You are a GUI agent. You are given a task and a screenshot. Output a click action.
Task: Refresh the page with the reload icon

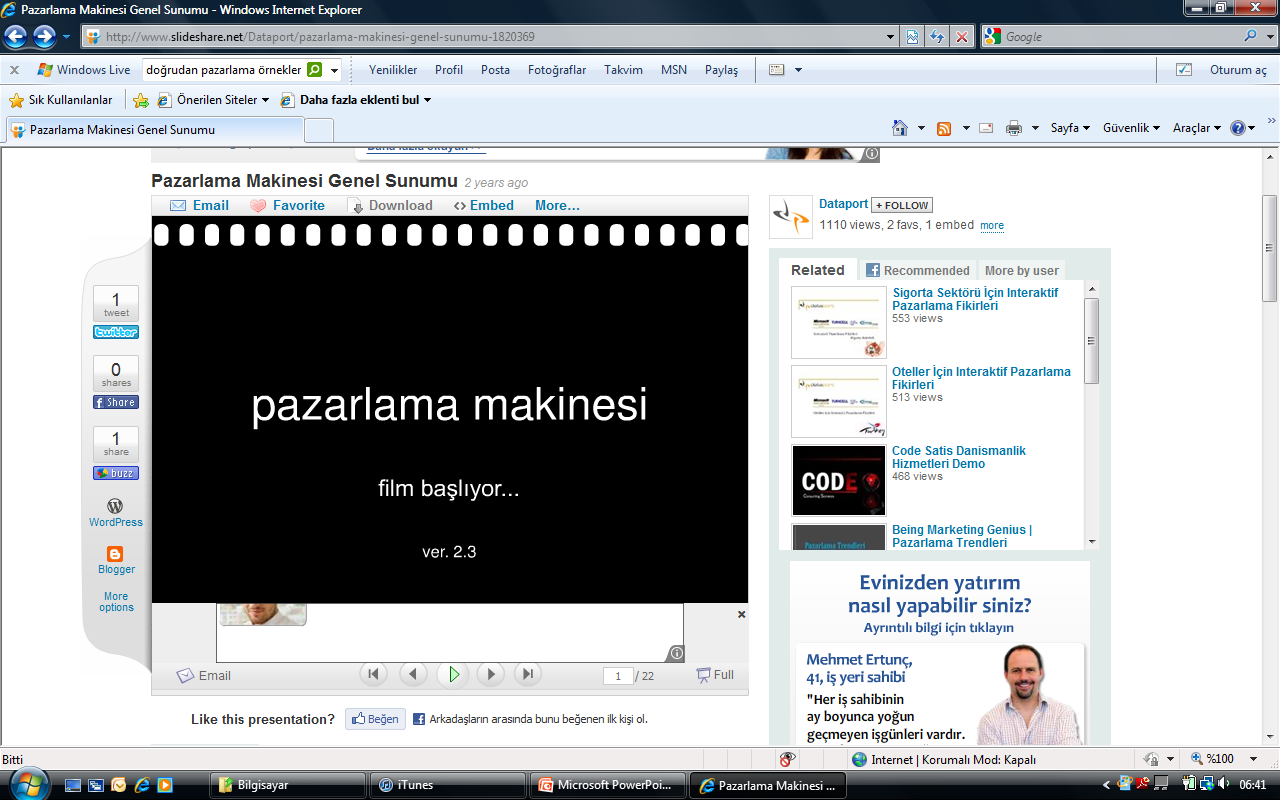click(937, 37)
